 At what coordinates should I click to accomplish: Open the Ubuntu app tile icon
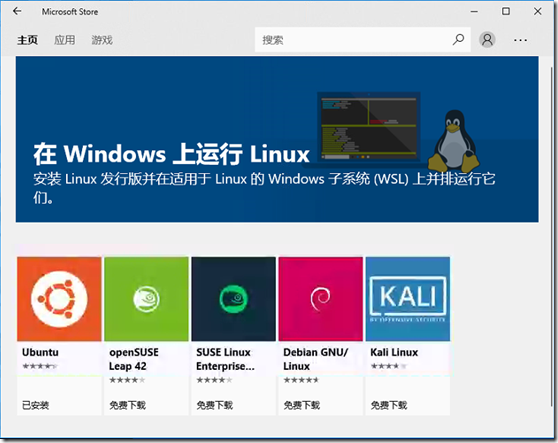pyautogui.click(x=59, y=299)
